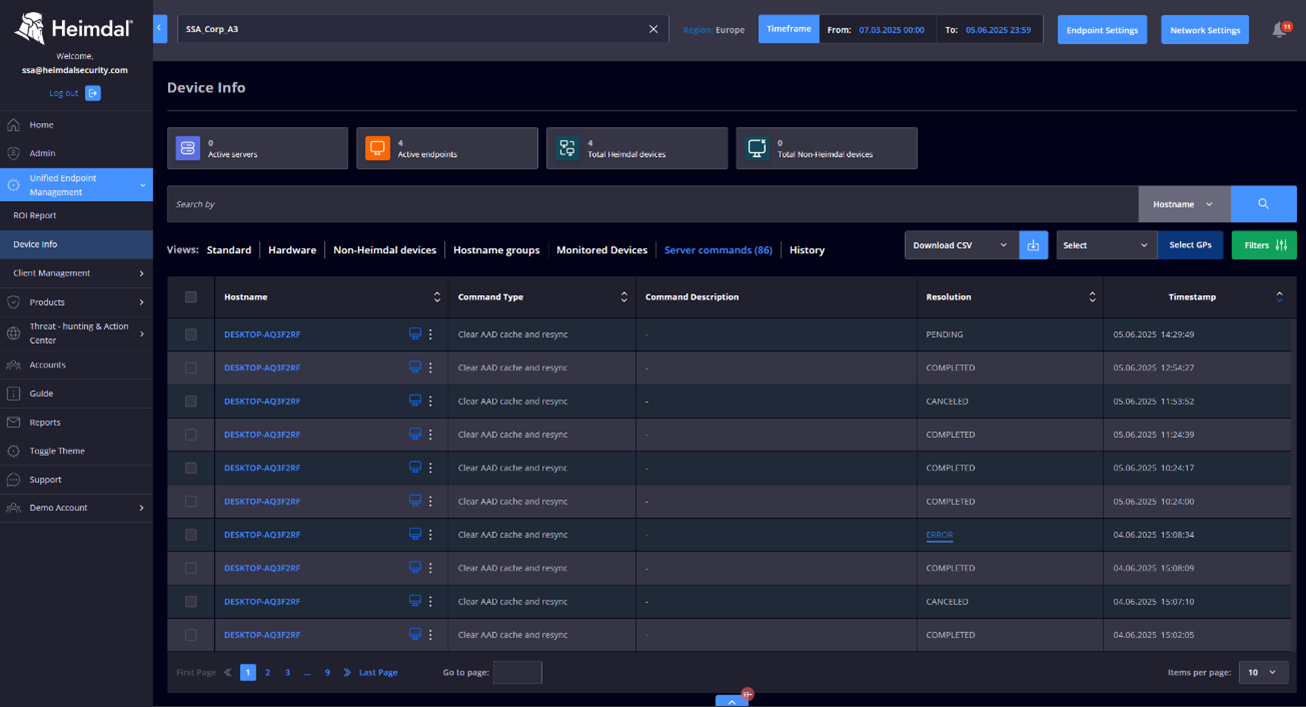Click the Total Heimdal devices icon
This screenshot has width=1306, height=707.
tap(567, 148)
